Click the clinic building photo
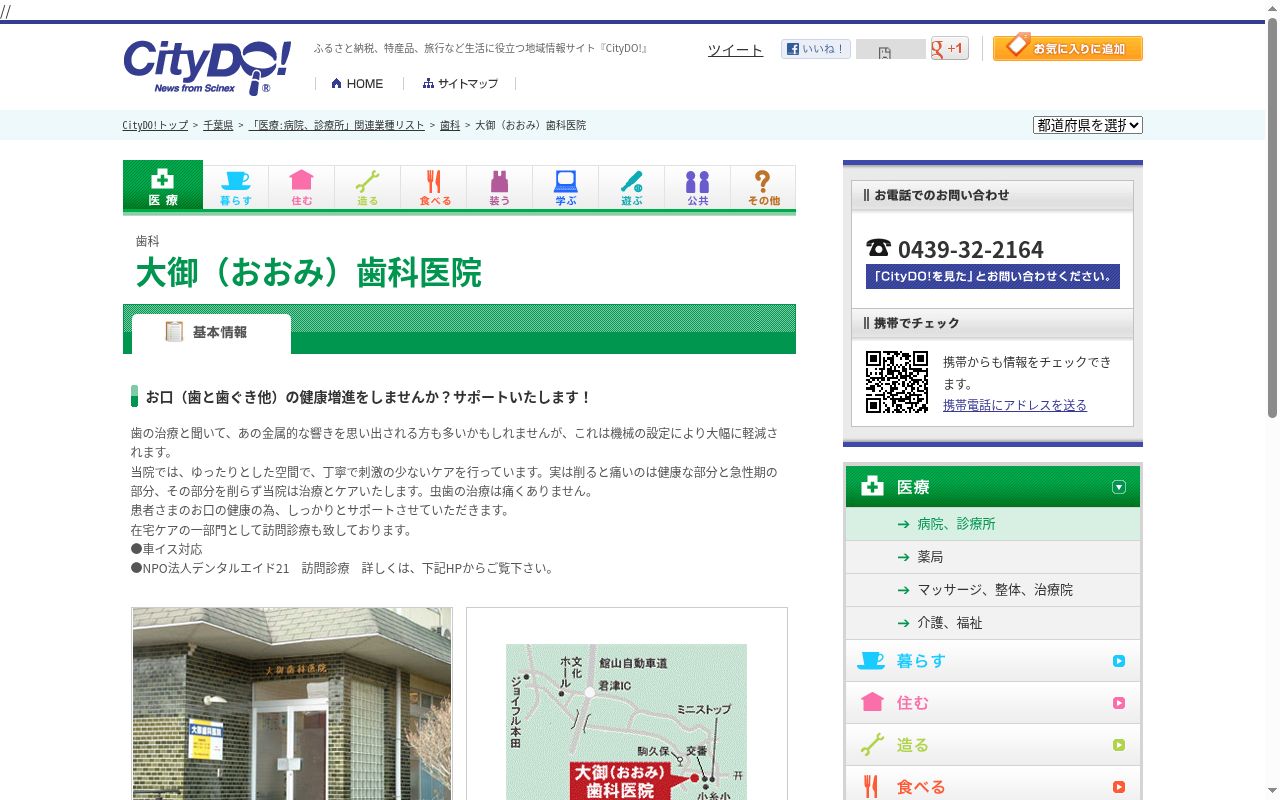 (x=292, y=704)
